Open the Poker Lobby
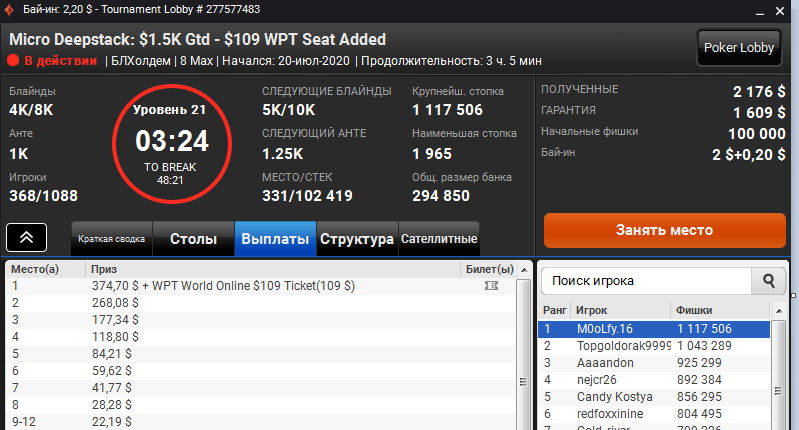The image size is (799, 430). tap(739, 48)
